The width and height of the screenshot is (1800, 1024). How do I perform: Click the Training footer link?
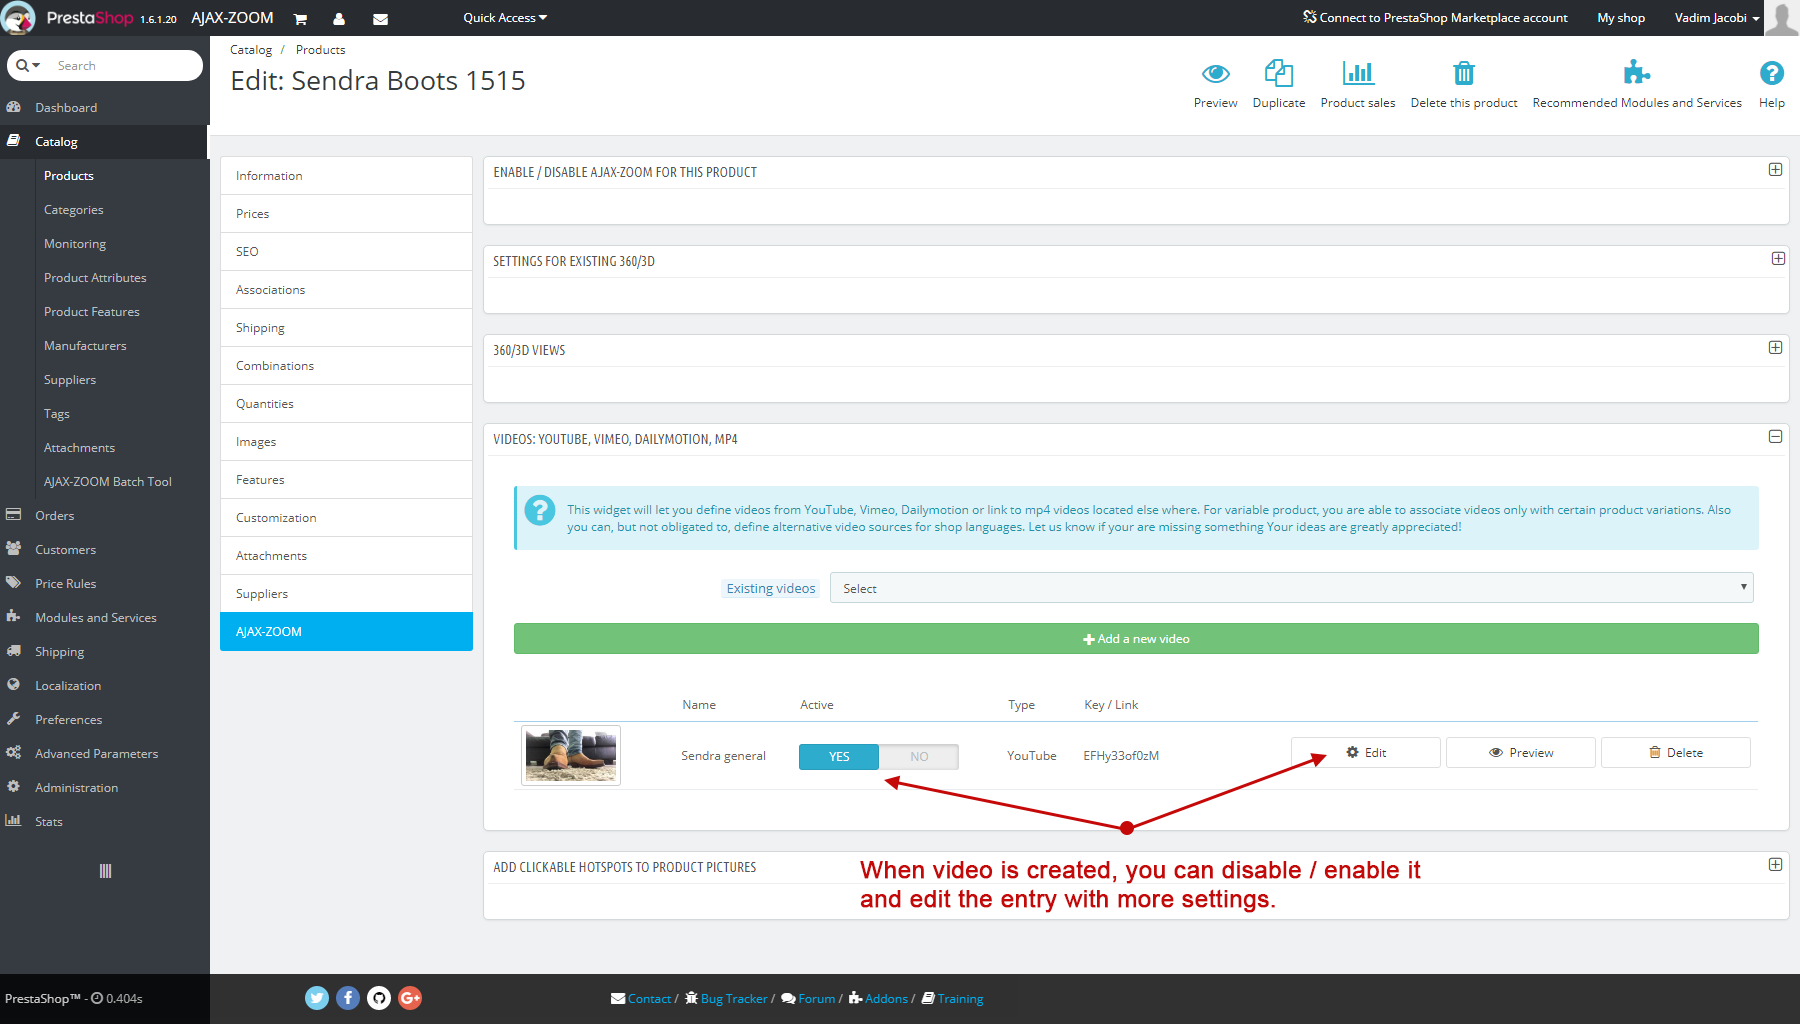[952, 999]
